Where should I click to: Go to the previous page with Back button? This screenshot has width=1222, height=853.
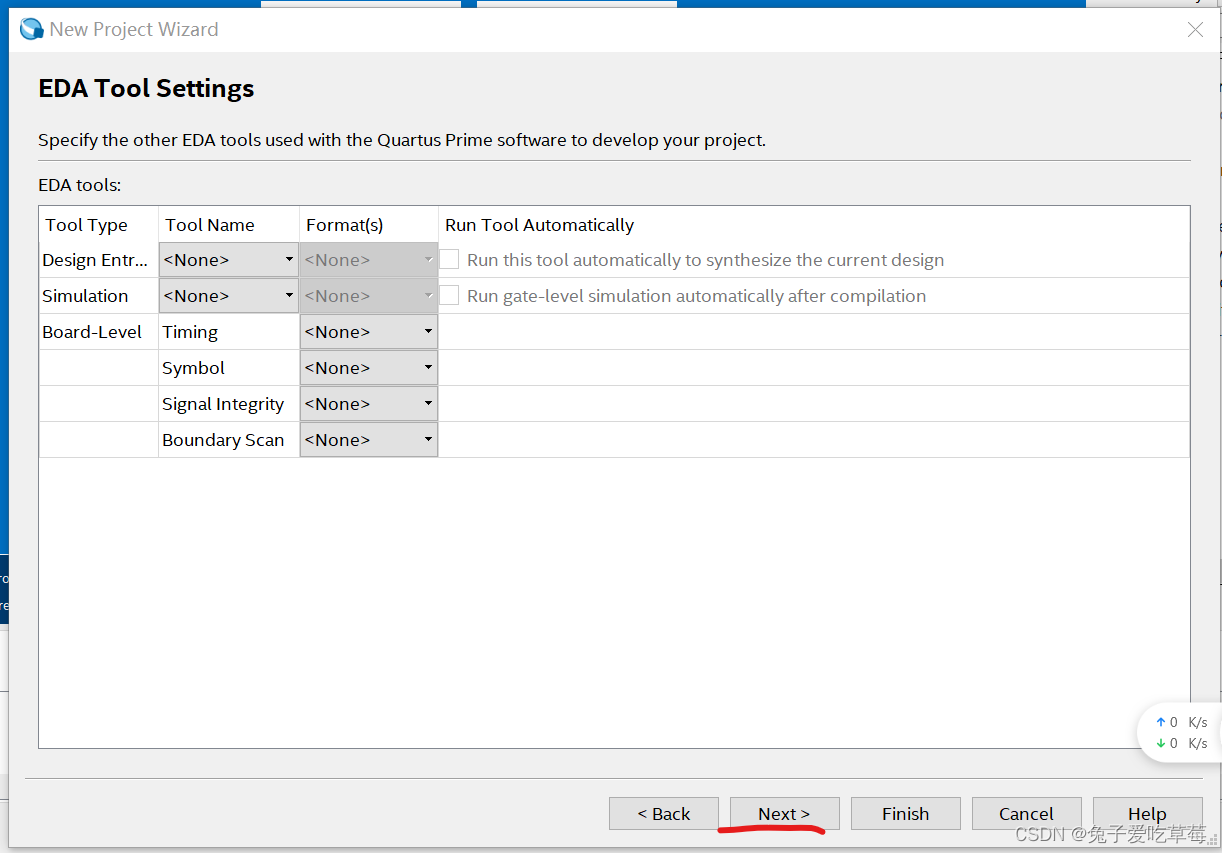[x=664, y=813]
